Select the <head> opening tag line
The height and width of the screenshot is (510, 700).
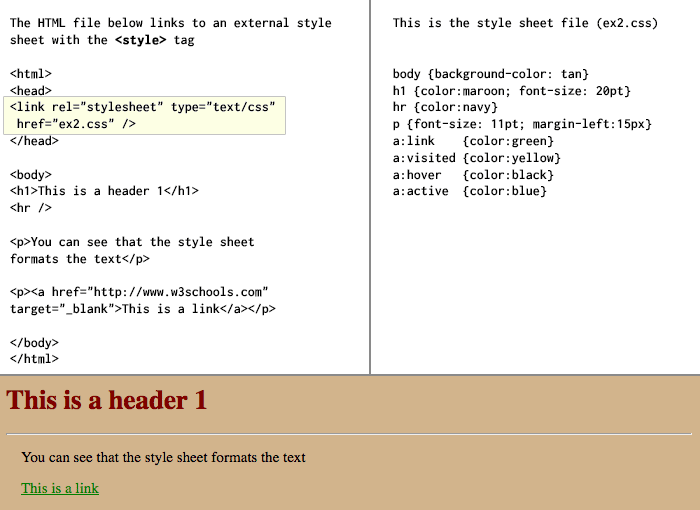coord(31,91)
